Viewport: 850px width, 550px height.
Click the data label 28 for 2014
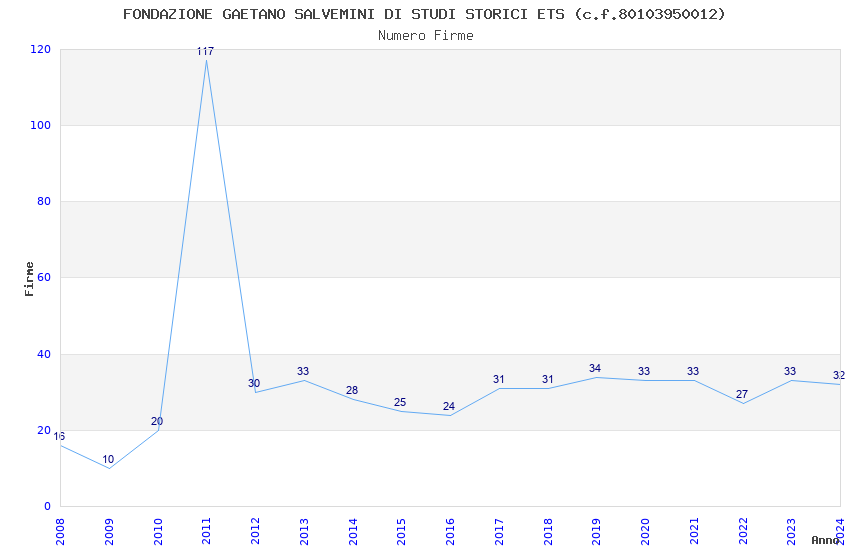[352, 390]
